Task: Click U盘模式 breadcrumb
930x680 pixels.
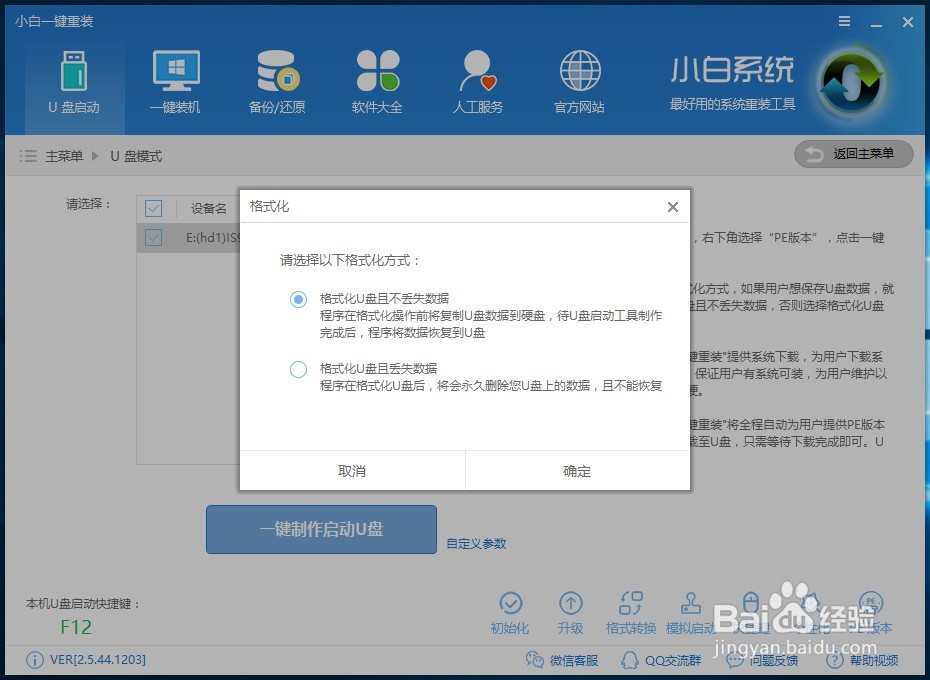Action: pyautogui.click(x=136, y=156)
